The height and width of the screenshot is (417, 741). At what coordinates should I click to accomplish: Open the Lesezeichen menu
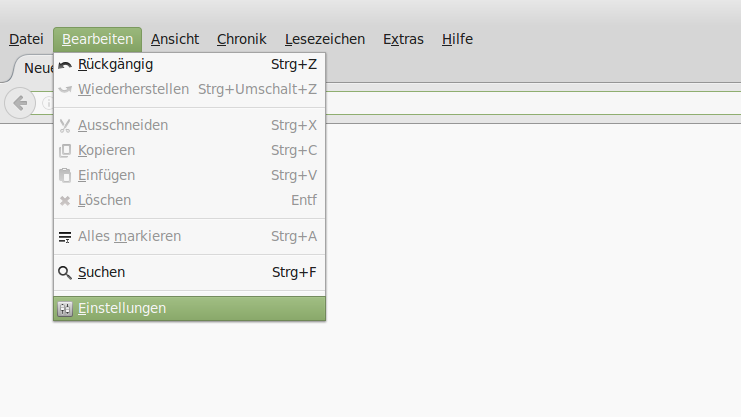325,39
